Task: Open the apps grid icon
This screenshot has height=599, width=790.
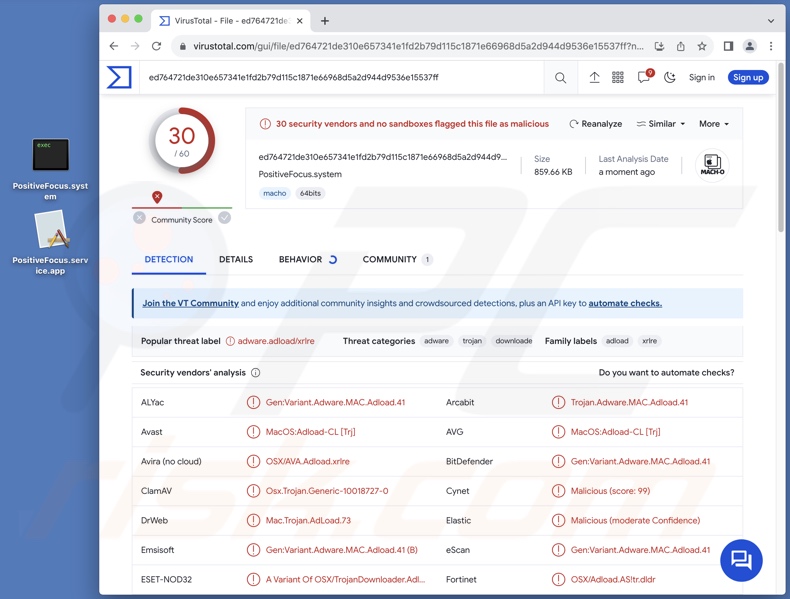Action: (618, 78)
